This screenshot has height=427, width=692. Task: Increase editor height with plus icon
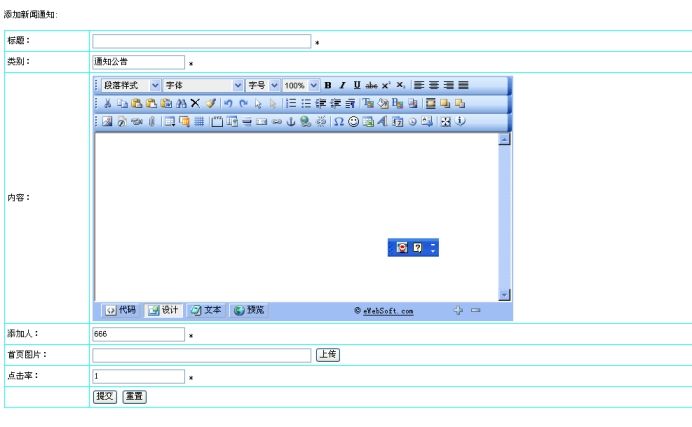tap(458, 310)
